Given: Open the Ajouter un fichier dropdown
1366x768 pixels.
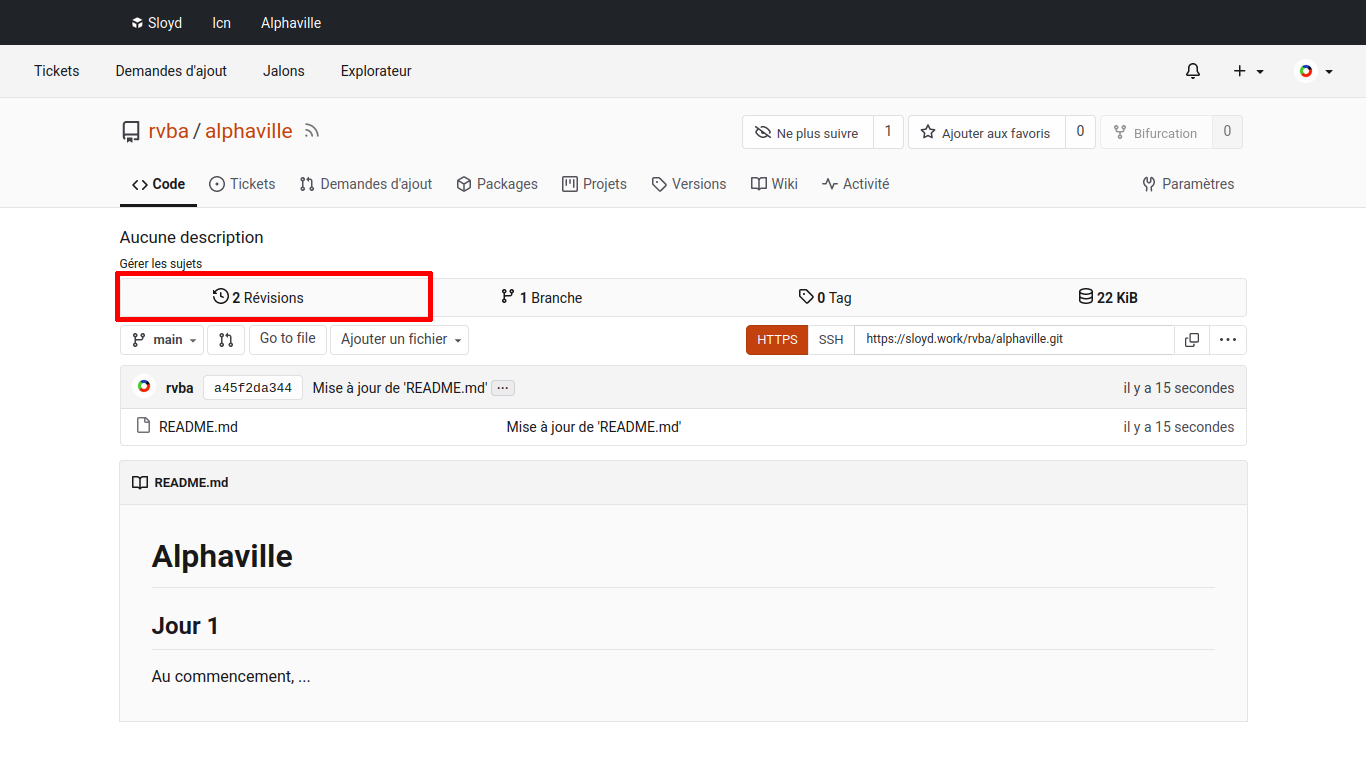Looking at the screenshot, I should (x=399, y=340).
